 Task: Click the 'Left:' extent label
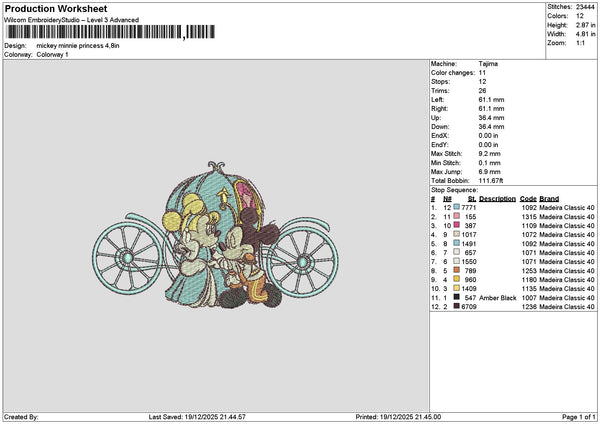437,99
